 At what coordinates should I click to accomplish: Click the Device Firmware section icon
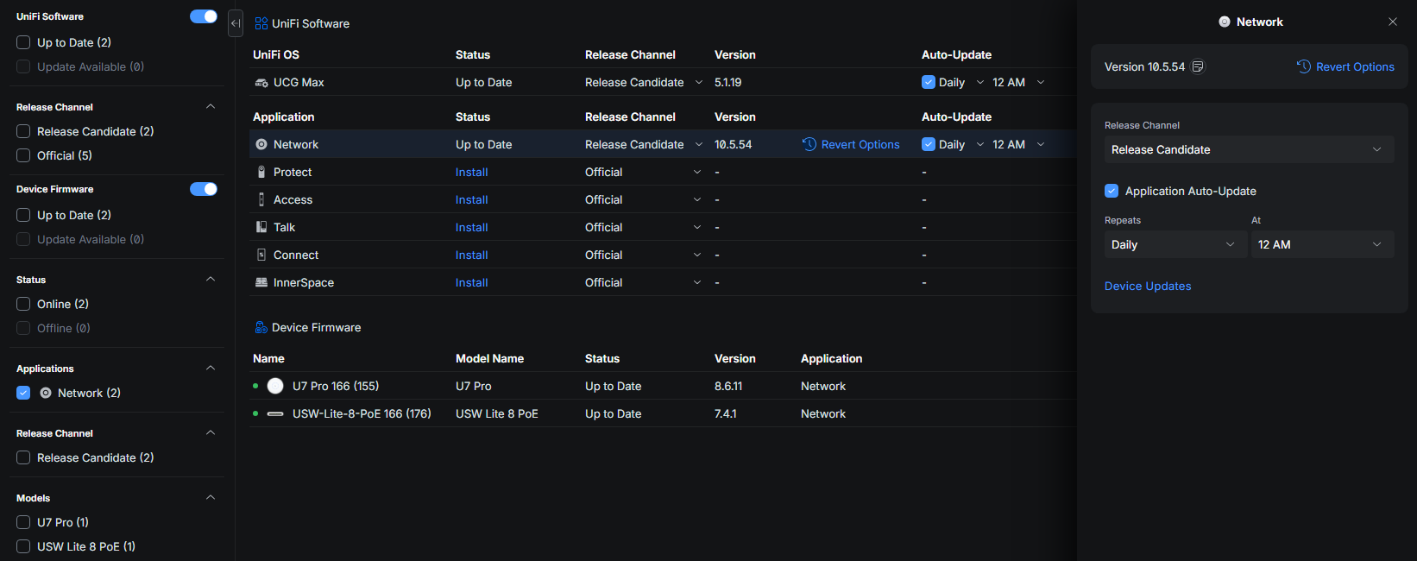[x=261, y=328]
